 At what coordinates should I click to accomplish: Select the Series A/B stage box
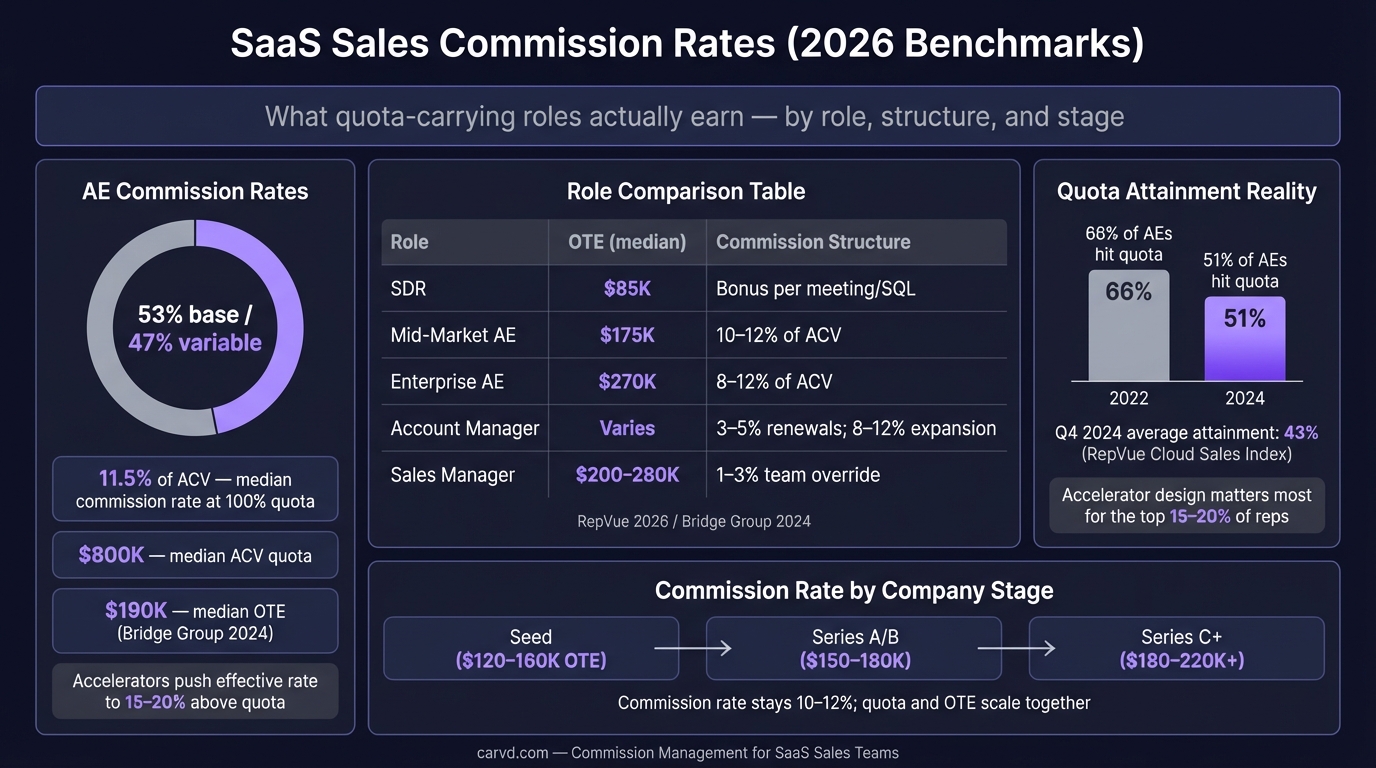853,648
